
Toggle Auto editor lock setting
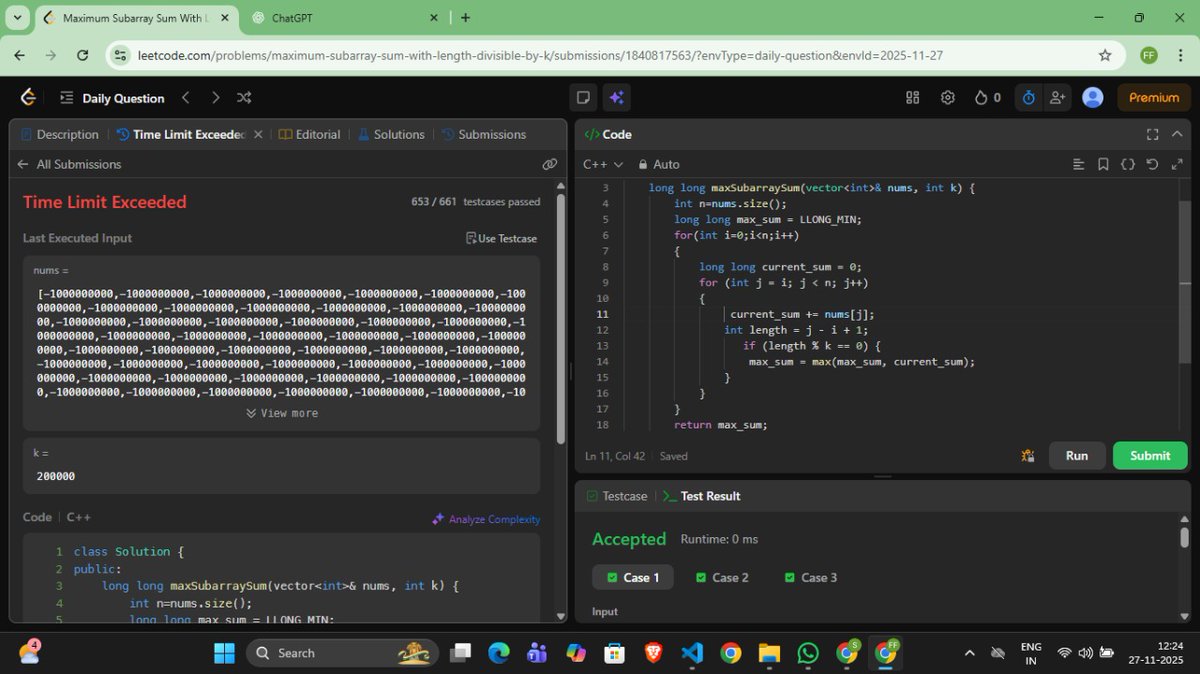point(658,164)
